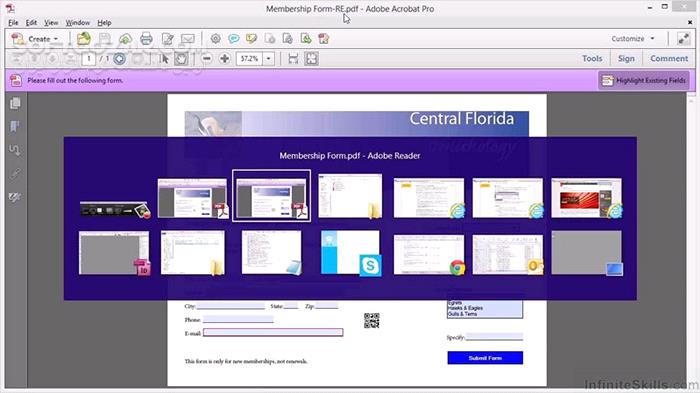Screen dimensions: 700x393
Task: Open the zoom percentage dropdown
Action: (x=268, y=59)
